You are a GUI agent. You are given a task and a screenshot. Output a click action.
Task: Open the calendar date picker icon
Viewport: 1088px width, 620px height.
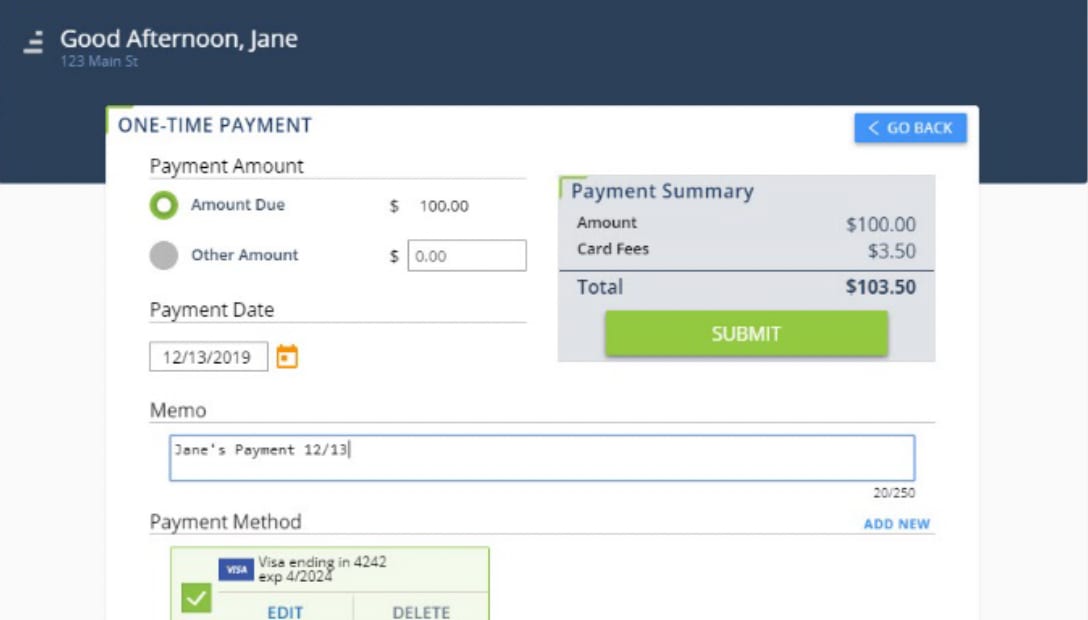(287, 356)
